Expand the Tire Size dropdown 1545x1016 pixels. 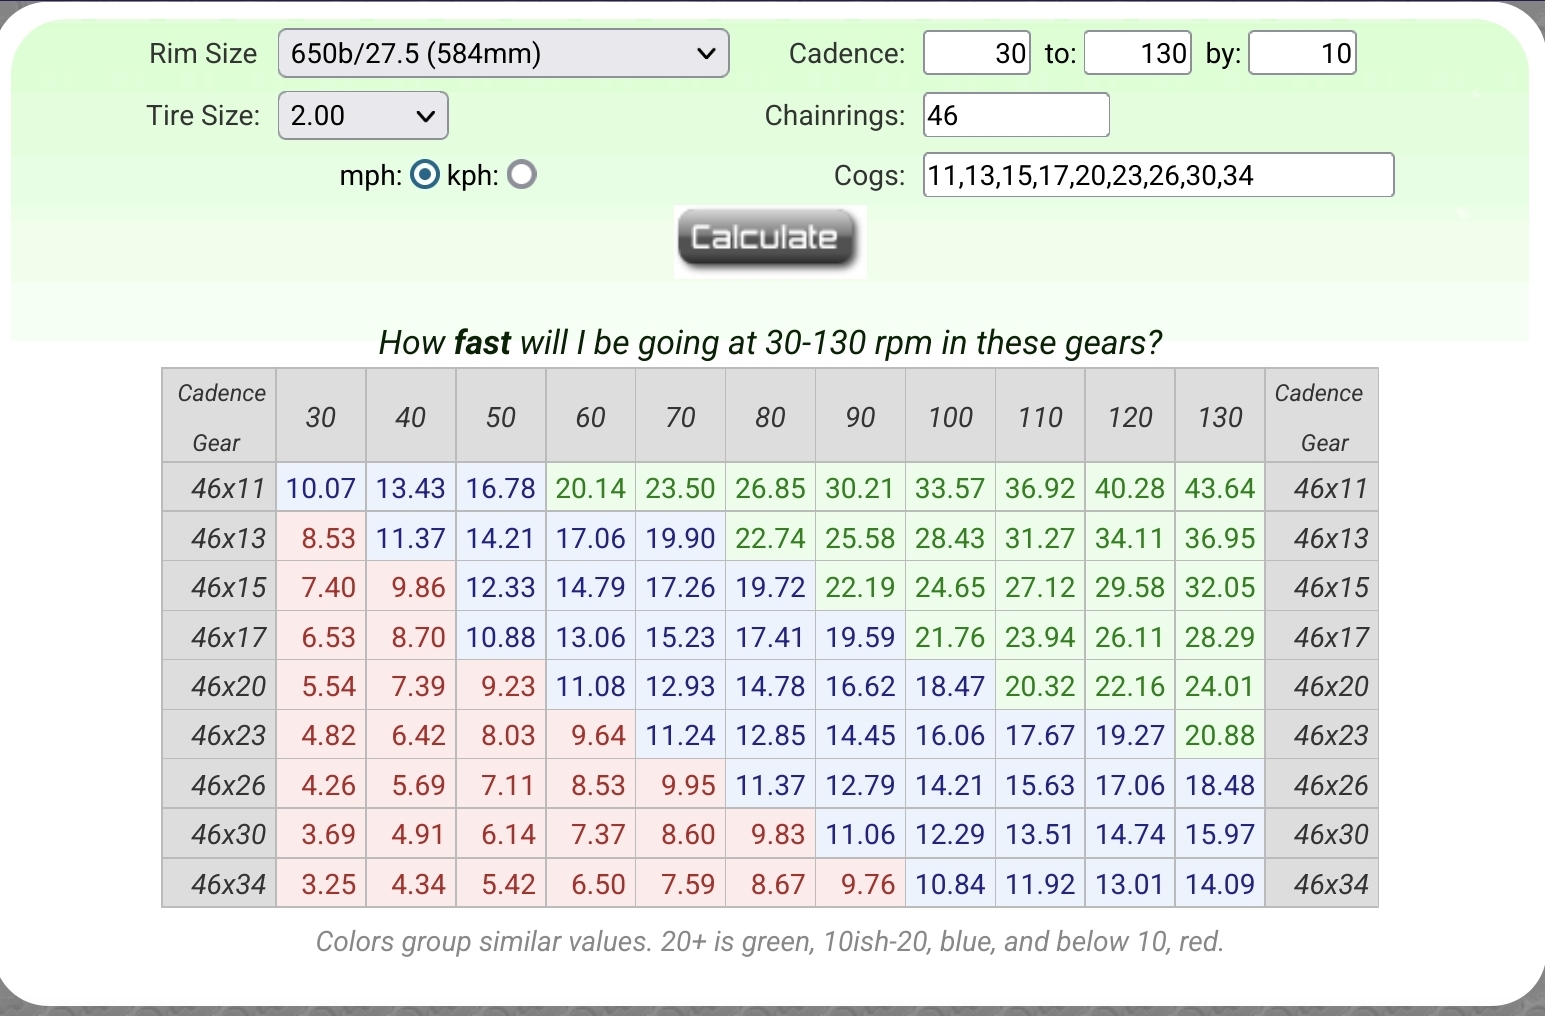pyautogui.click(x=362, y=116)
